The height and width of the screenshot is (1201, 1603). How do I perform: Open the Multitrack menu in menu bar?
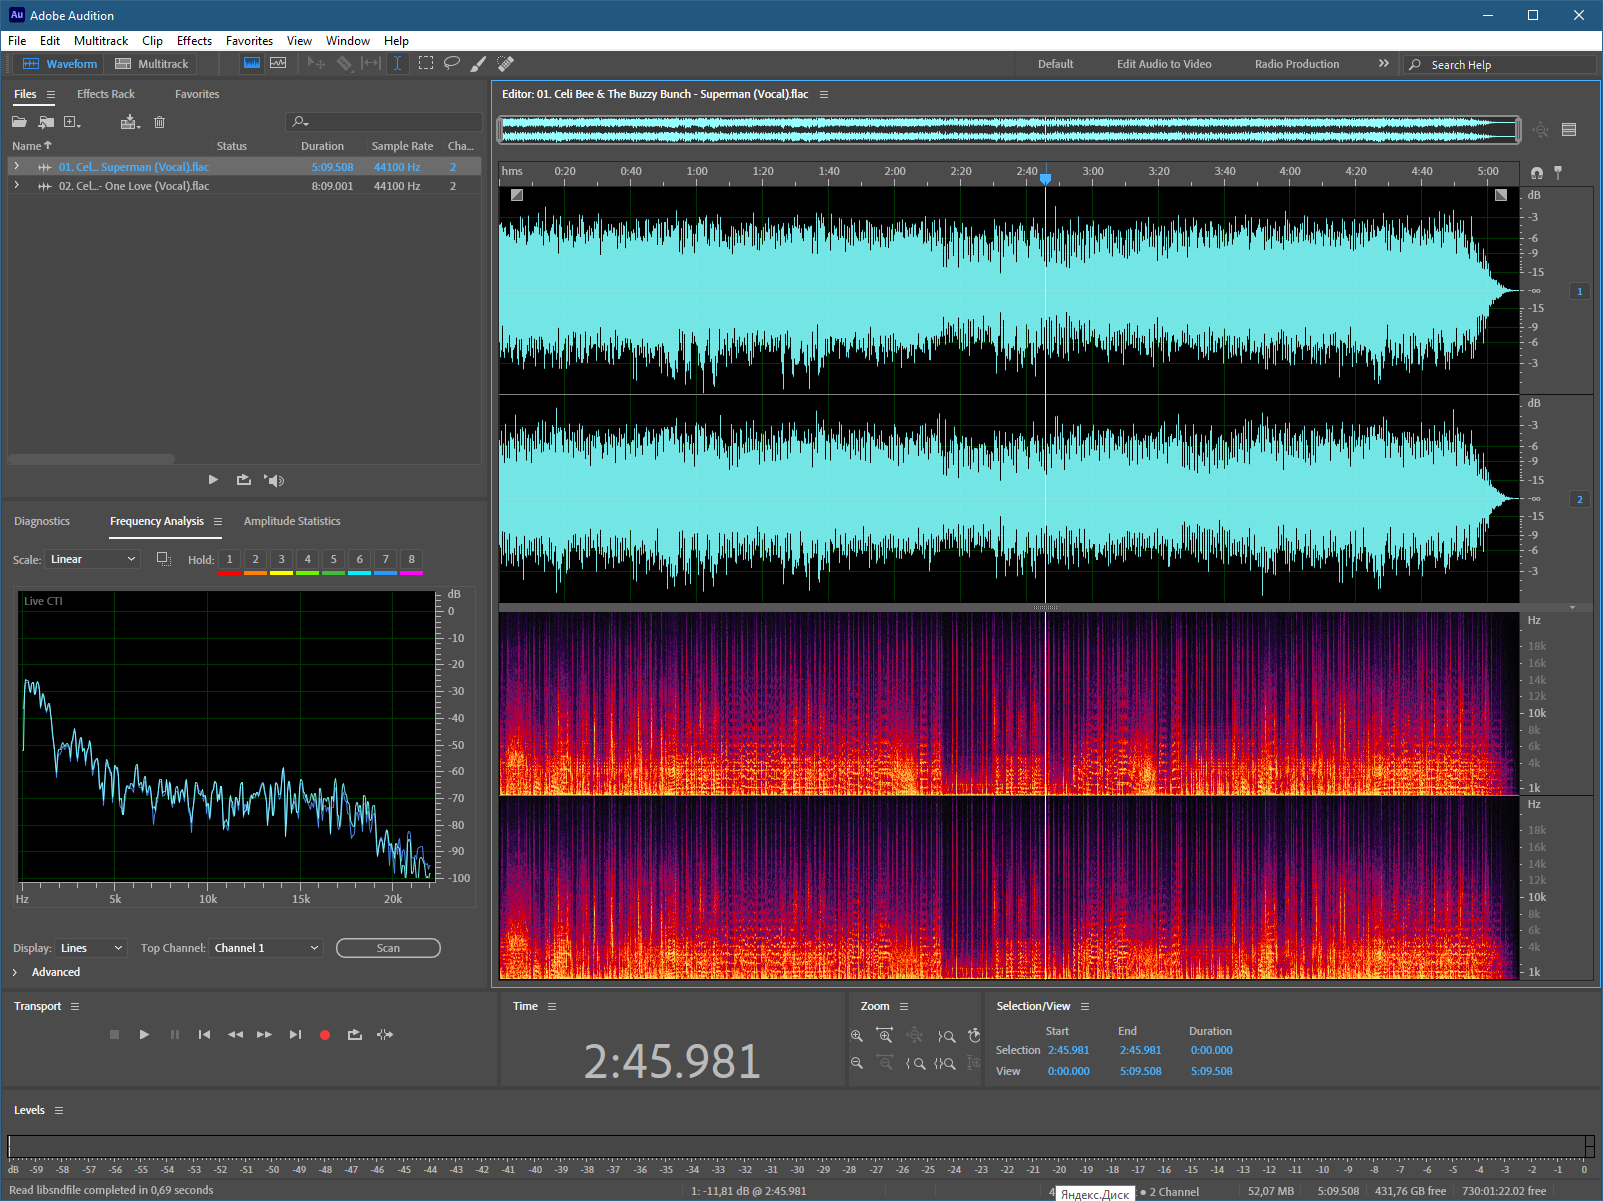point(101,41)
